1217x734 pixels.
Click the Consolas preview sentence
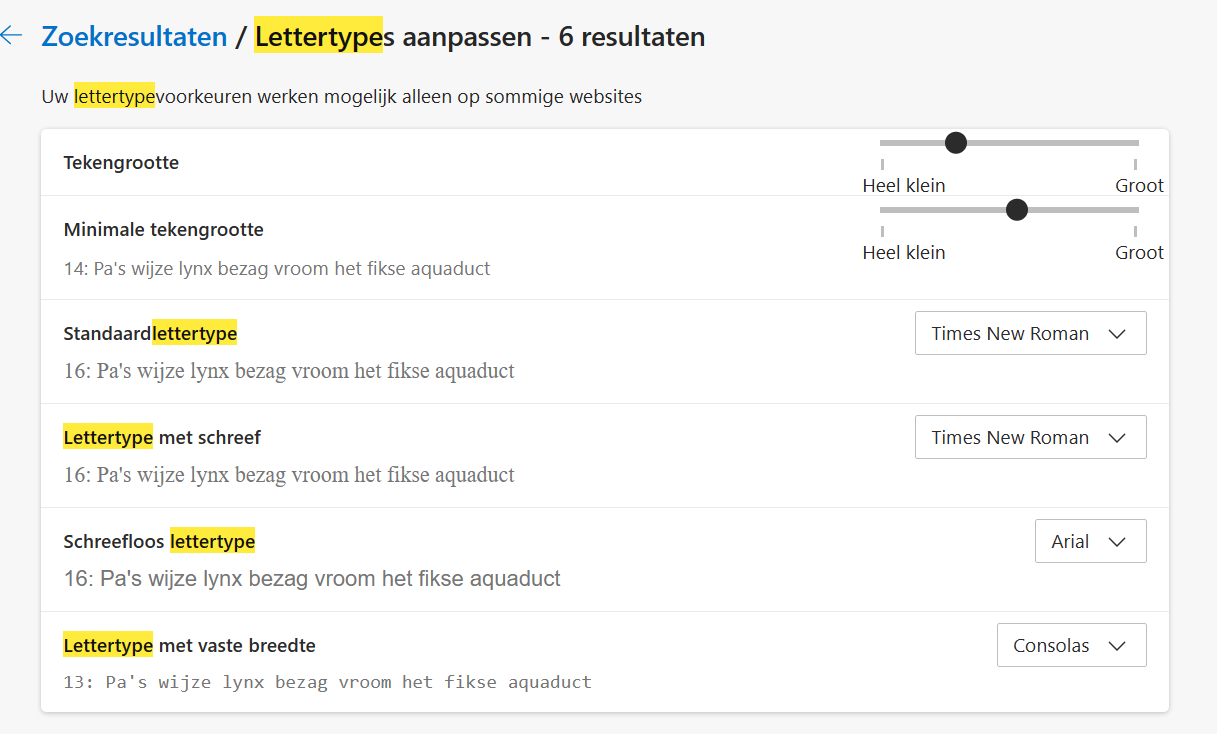[x=326, y=682]
